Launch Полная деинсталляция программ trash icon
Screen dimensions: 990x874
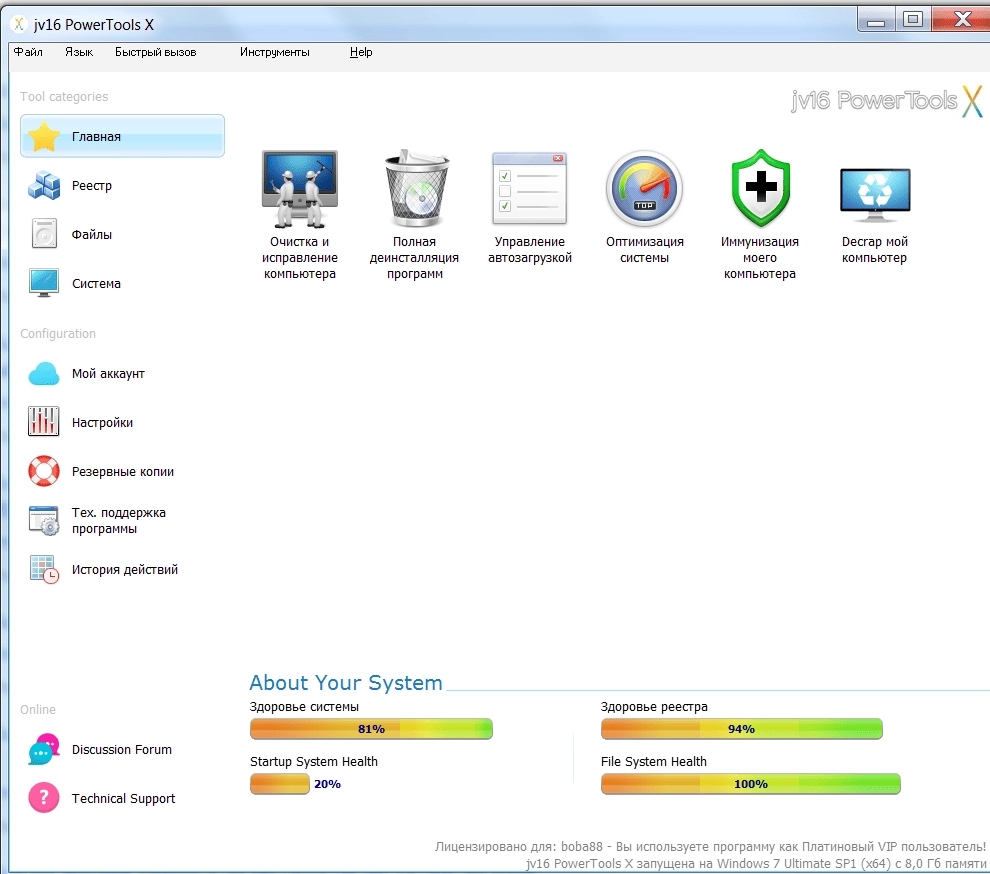click(x=416, y=188)
